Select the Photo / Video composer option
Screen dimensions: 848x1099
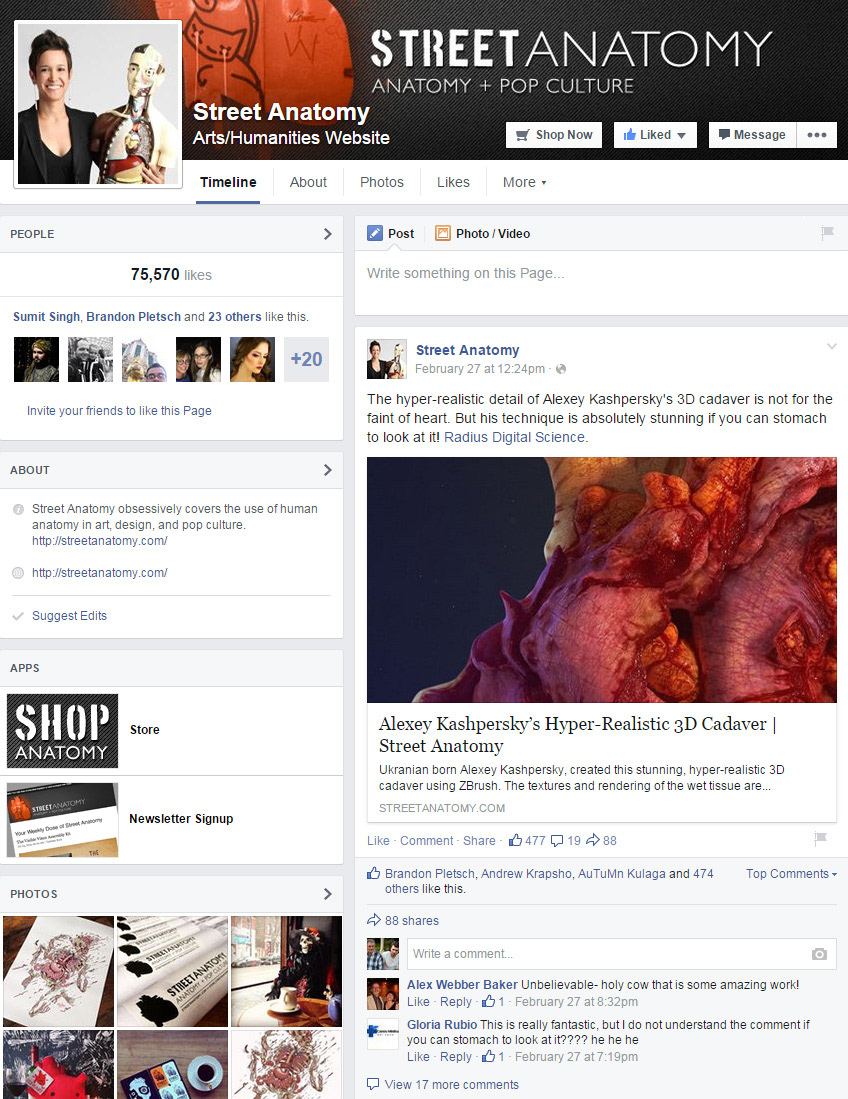click(483, 233)
